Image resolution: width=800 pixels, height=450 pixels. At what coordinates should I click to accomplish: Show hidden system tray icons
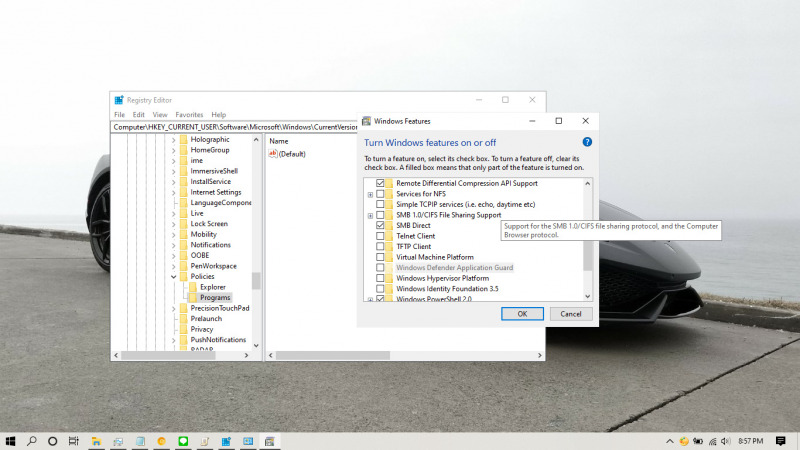(670, 441)
